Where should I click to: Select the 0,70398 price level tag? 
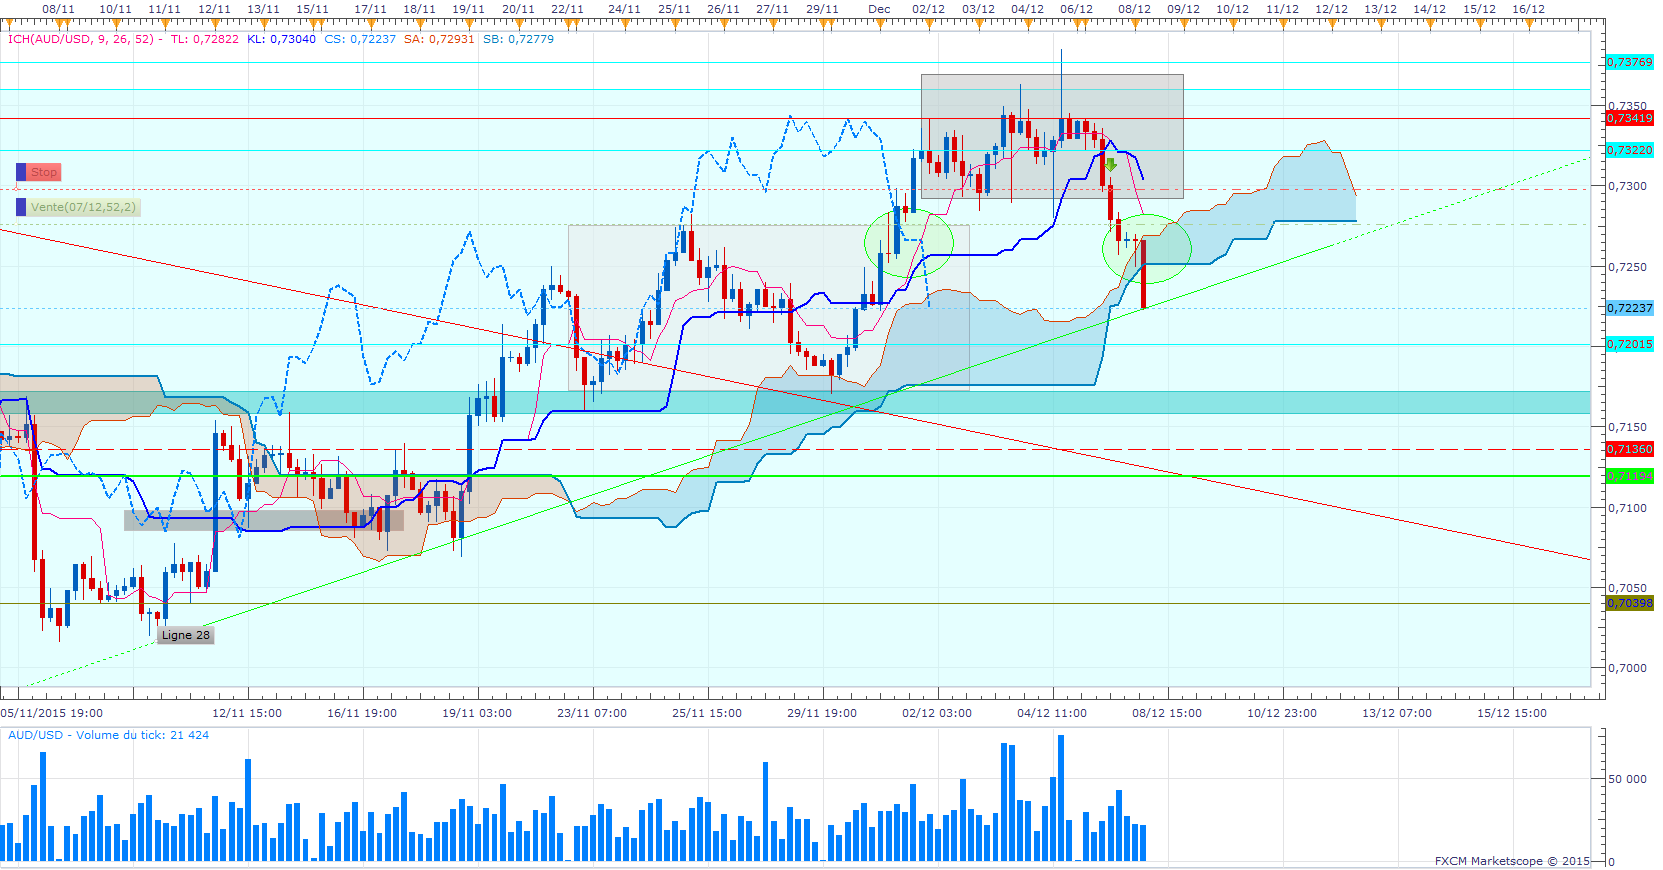[1630, 603]
